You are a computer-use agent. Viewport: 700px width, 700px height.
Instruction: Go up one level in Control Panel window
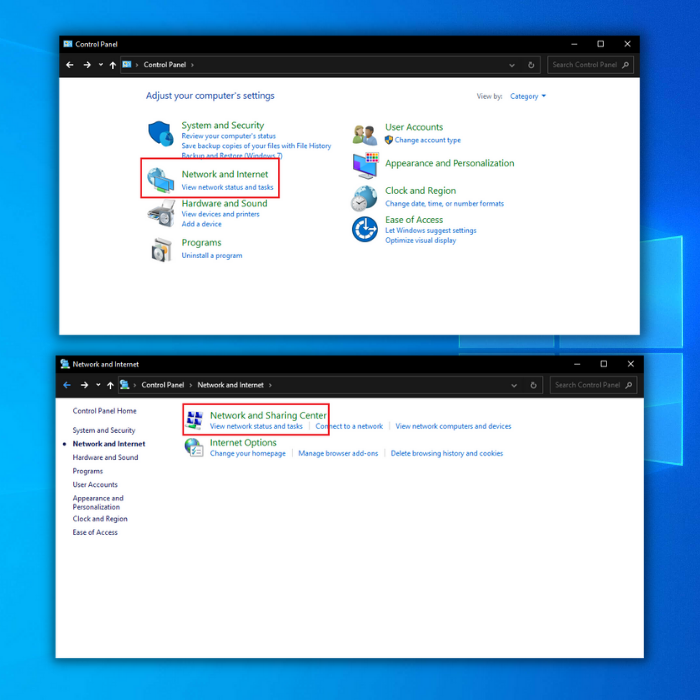tap(112, 65)
